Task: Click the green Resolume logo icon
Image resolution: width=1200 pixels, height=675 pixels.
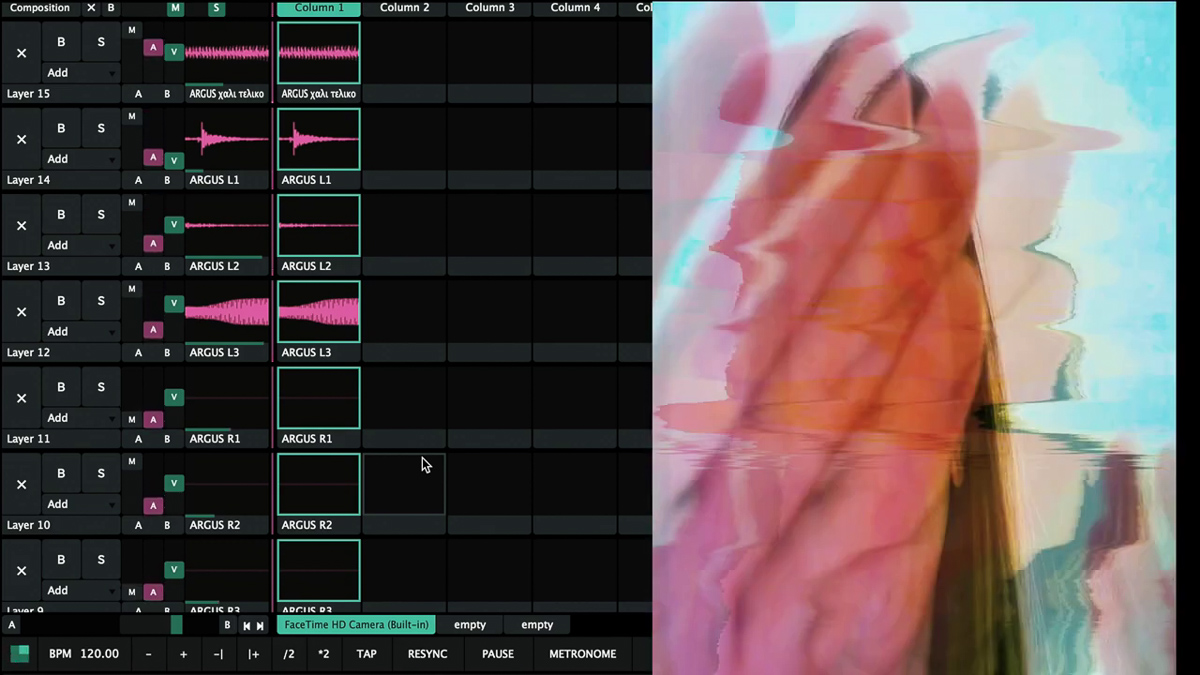Action: pyautogui.click(x=20, y=654)
